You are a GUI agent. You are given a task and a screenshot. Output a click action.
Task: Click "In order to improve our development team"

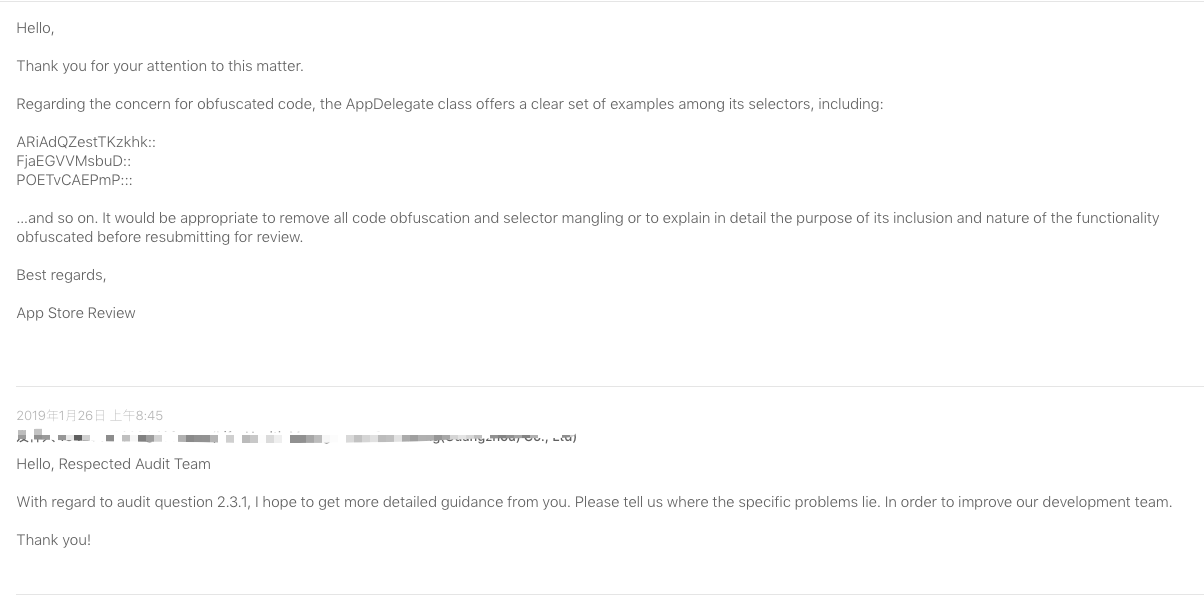pyautogui.click(x=1028, y=502)
